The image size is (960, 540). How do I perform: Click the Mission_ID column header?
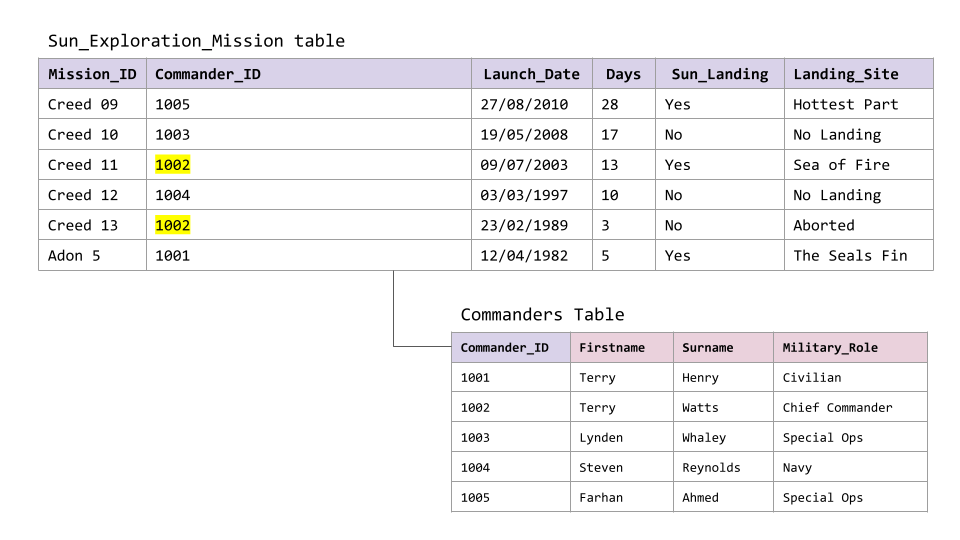click(92, 74)
